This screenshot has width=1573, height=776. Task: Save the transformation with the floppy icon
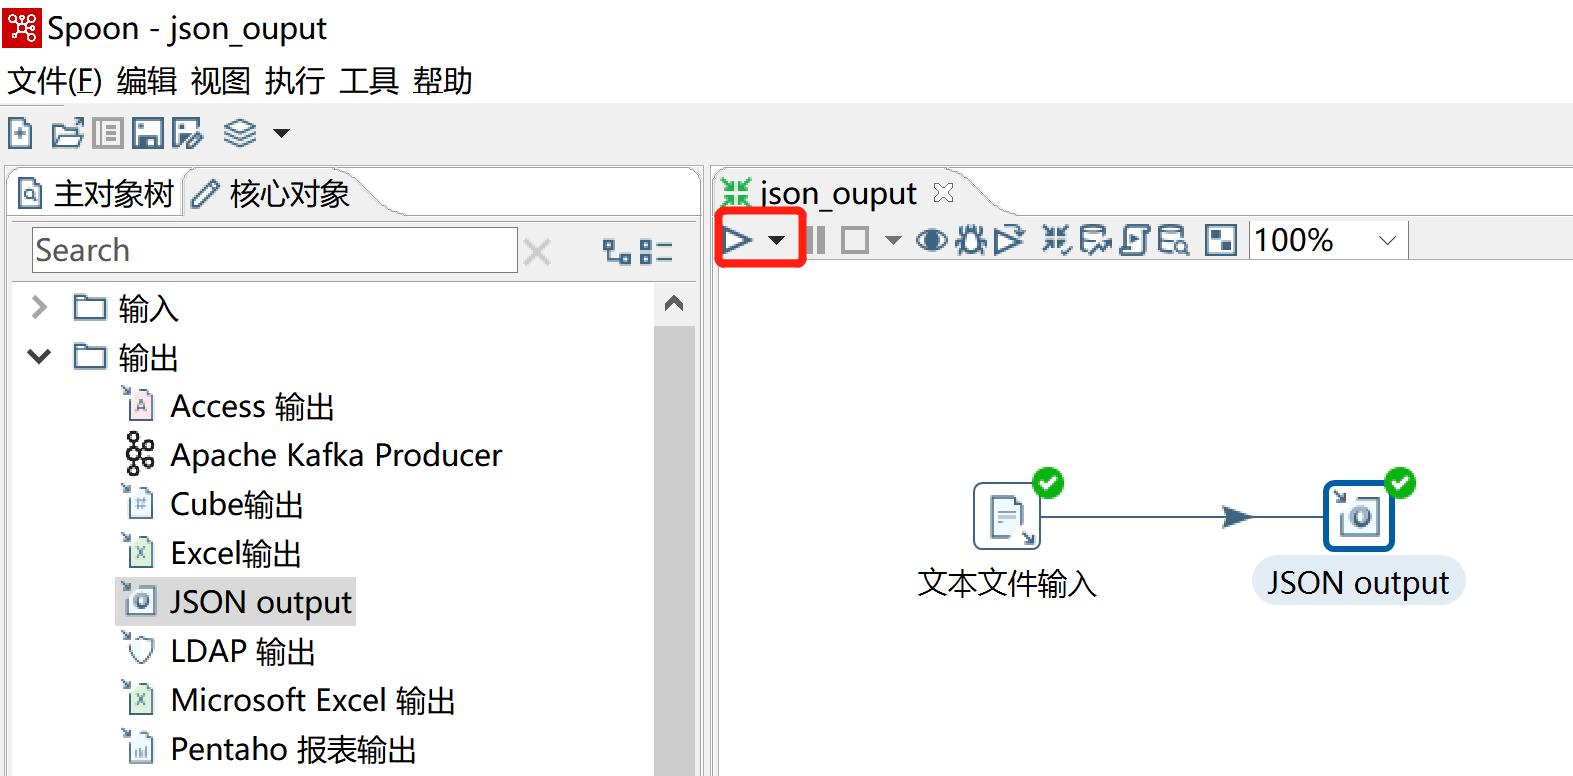[x=148, y=133]
